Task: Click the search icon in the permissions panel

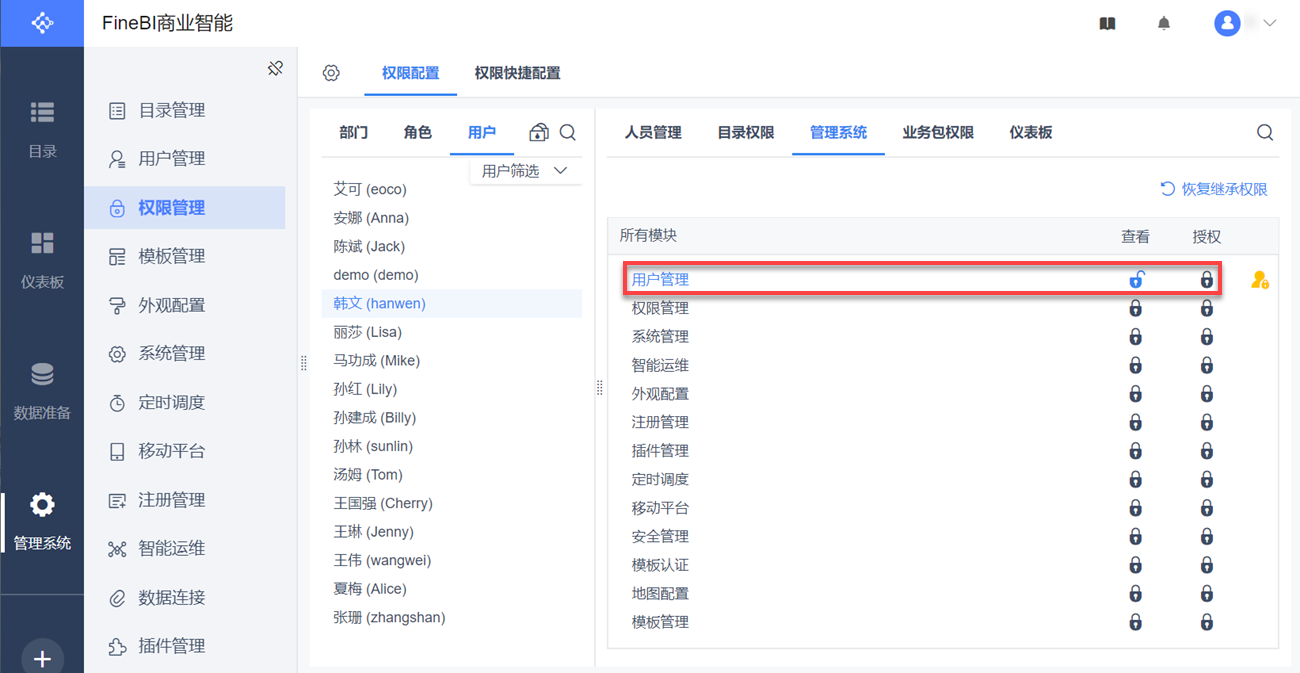Action: pyautogui.click(x=1265, y=132)
